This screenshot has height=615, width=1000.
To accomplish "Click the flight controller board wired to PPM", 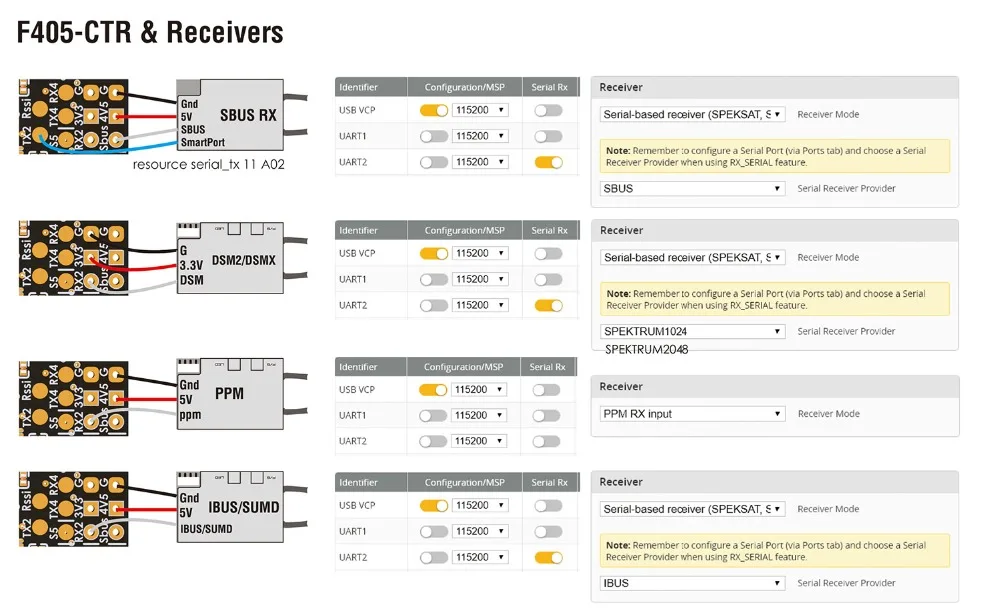I will (73, 399).
